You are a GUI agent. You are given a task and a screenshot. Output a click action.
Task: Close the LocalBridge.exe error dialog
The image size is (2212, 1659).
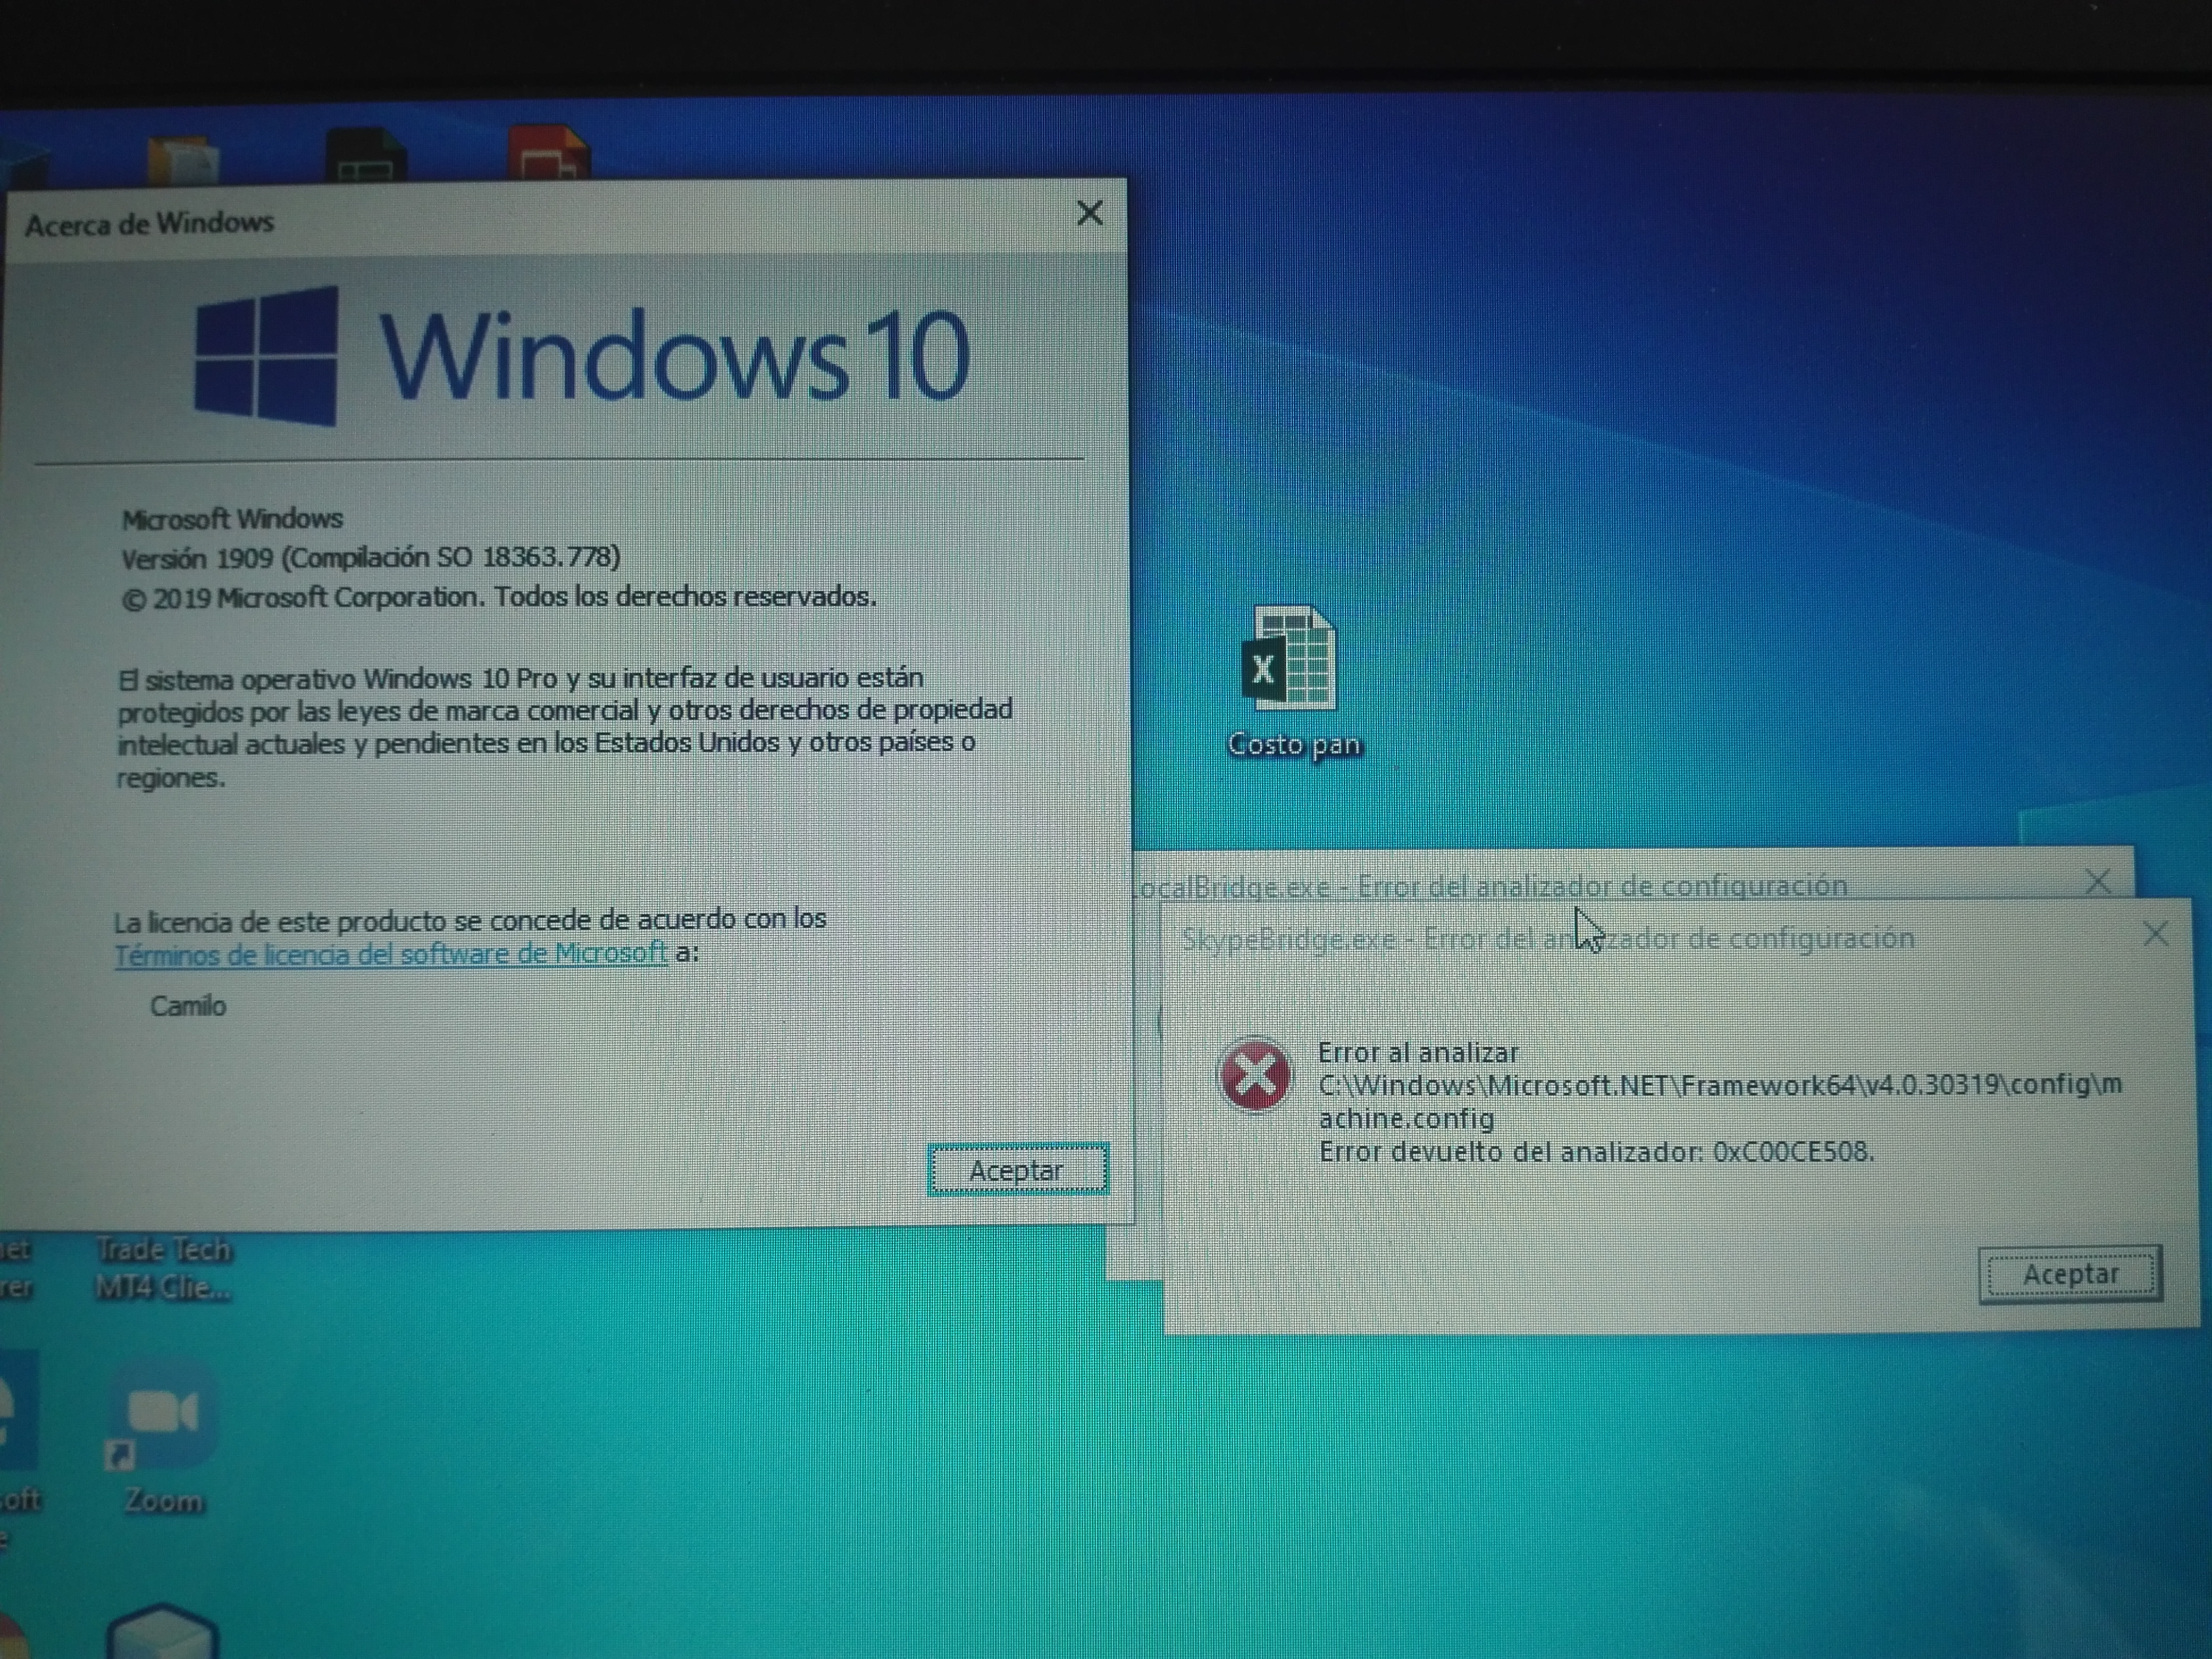pos(2098,881)
